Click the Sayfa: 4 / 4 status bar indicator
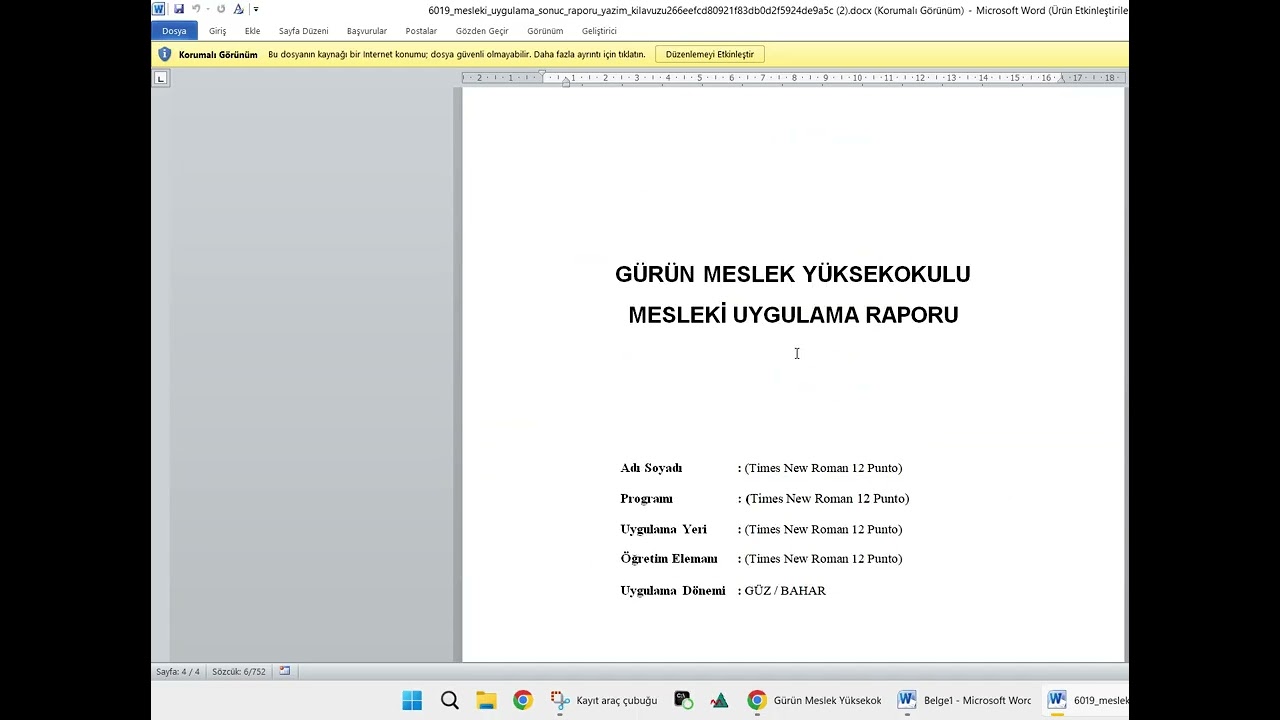Viewport: 1280px width, 720px height. click(178, 672)
